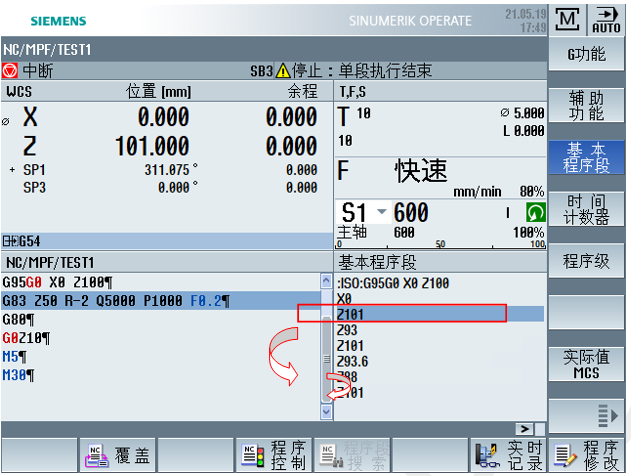Click the real-time record 实时记录 icon
This screenshot has height=476, width=631.
coord(487,456)
